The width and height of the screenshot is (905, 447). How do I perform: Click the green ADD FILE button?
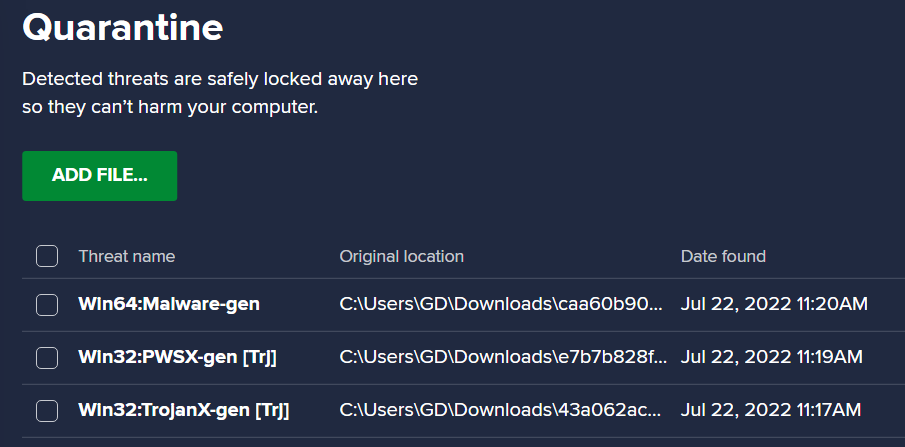click(99, 176)
